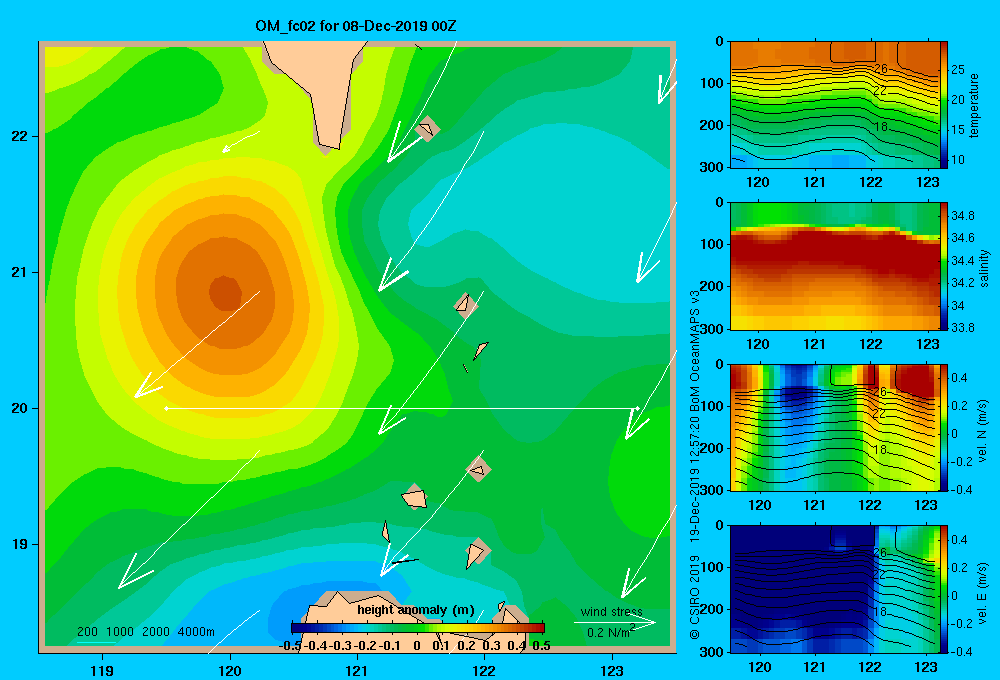The height and width of the screenshot is (680, 1000).
Task: Click the "2000" depth contour legend entry
Action: (156, 632)
